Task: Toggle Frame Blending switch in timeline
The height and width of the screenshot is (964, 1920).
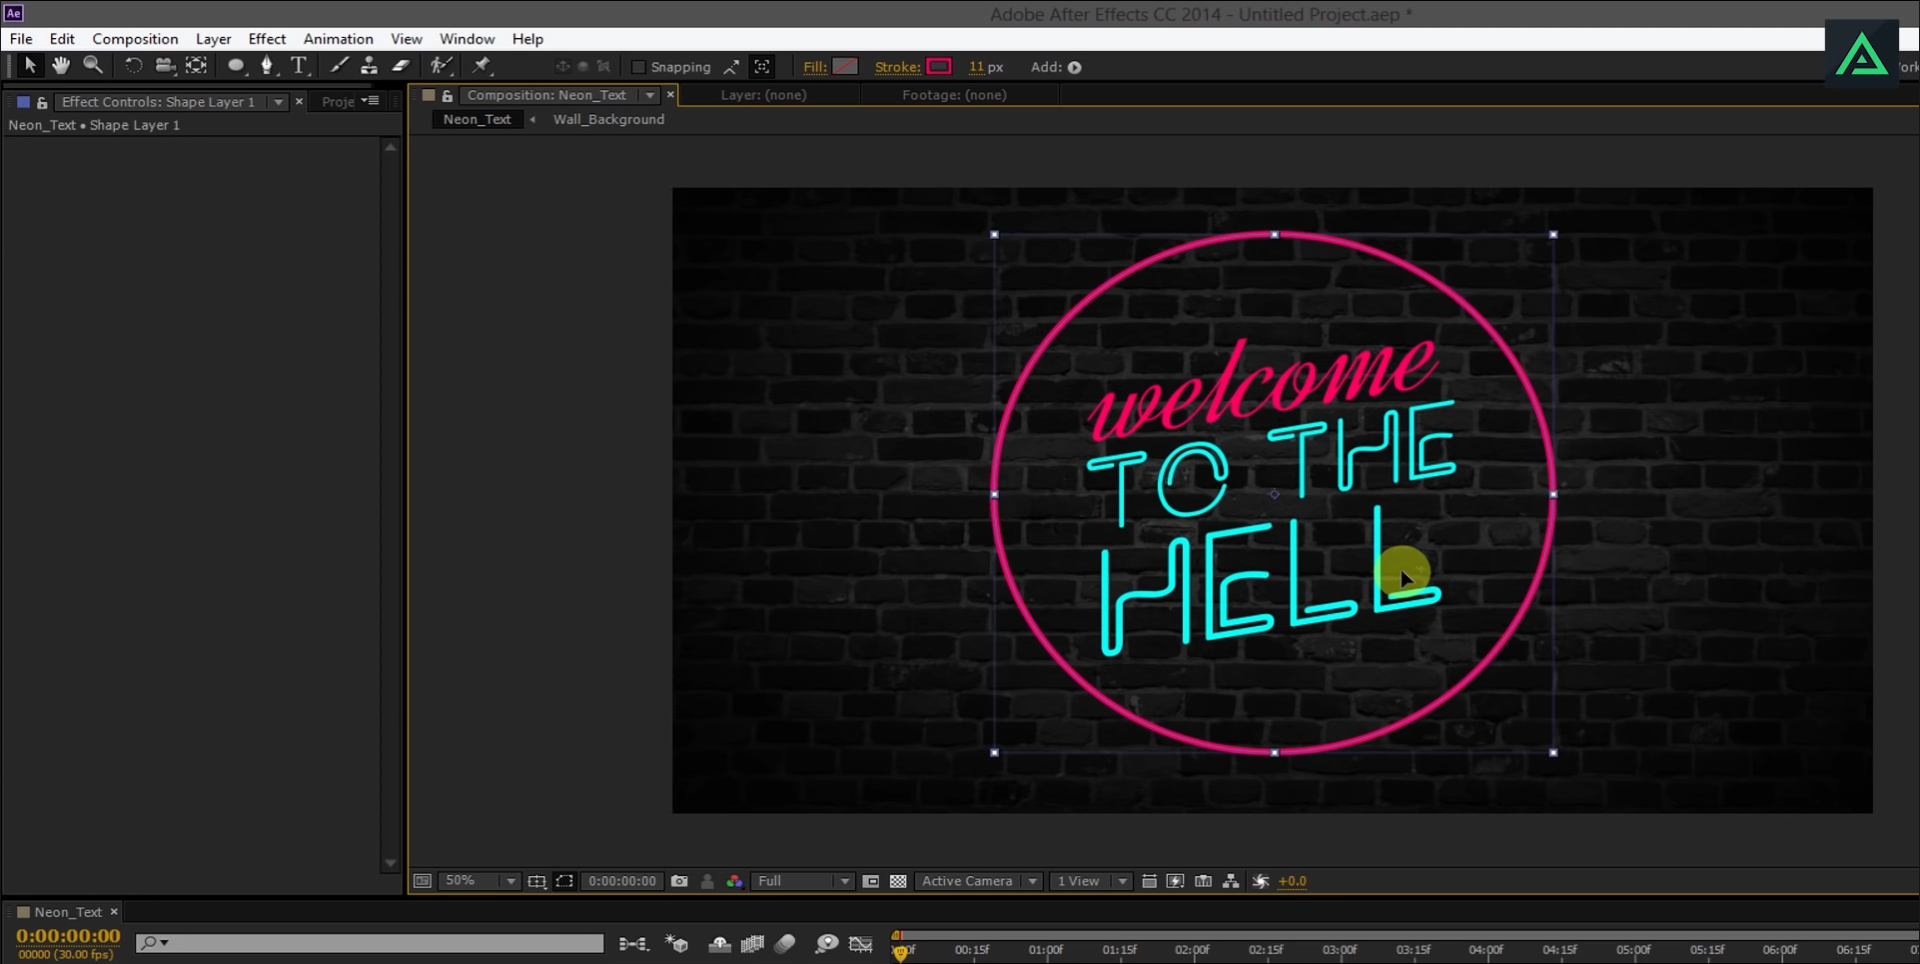Action: 752,944
